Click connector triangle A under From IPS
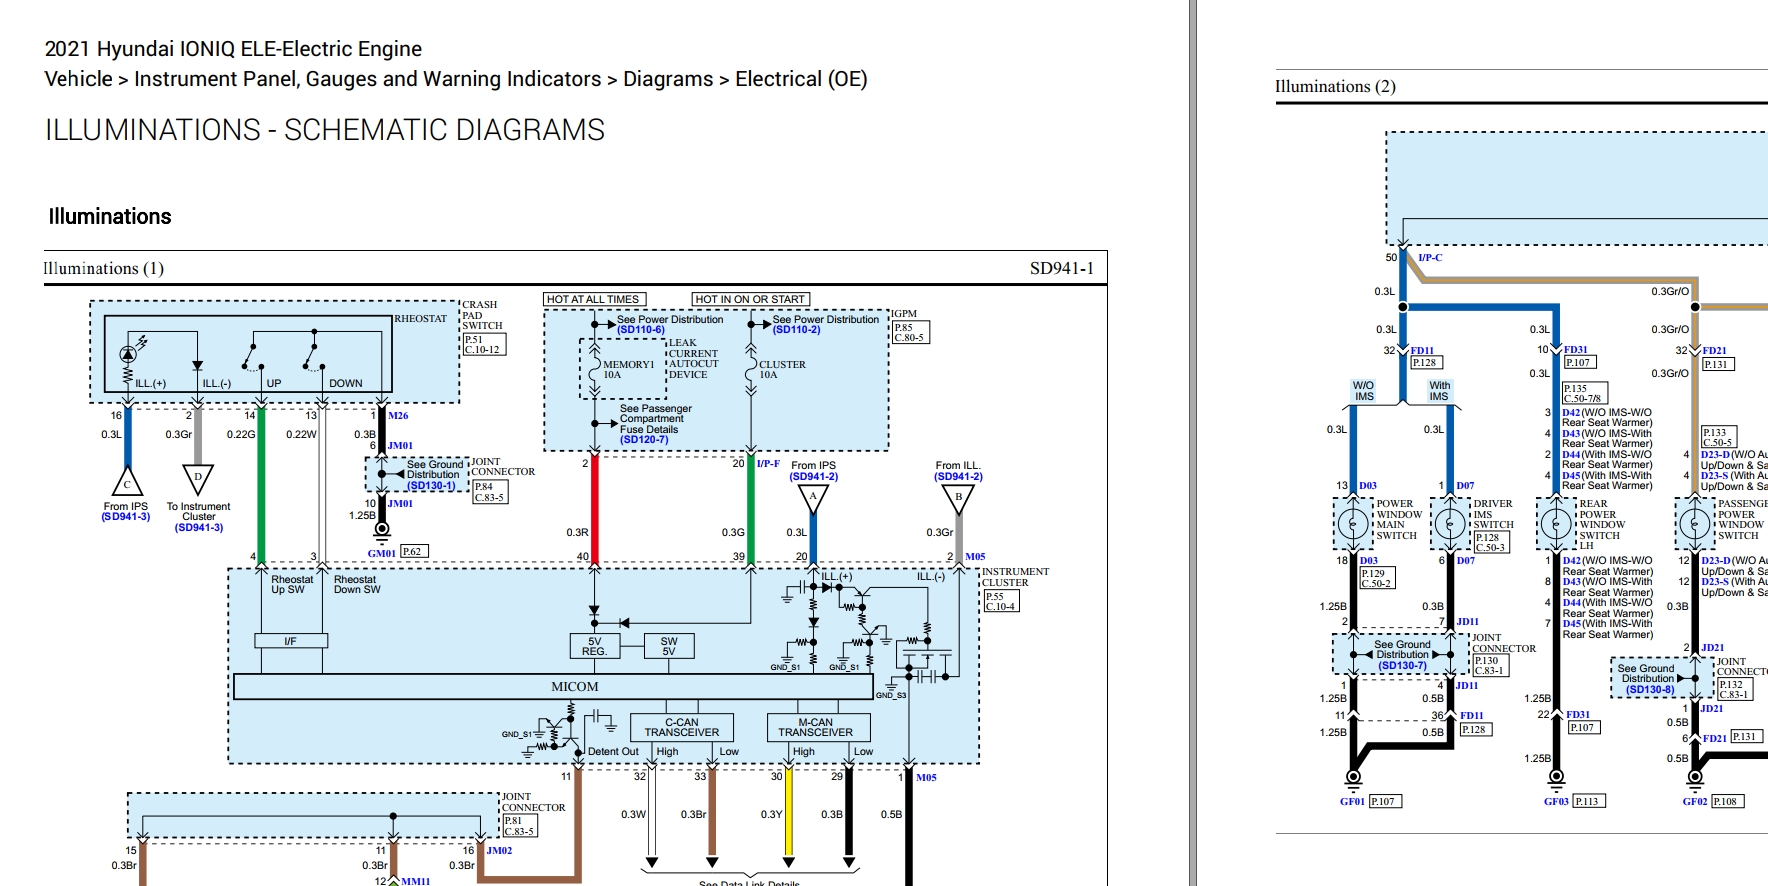This screenshot has height=886, width=1768. click(x=813, y=497)
